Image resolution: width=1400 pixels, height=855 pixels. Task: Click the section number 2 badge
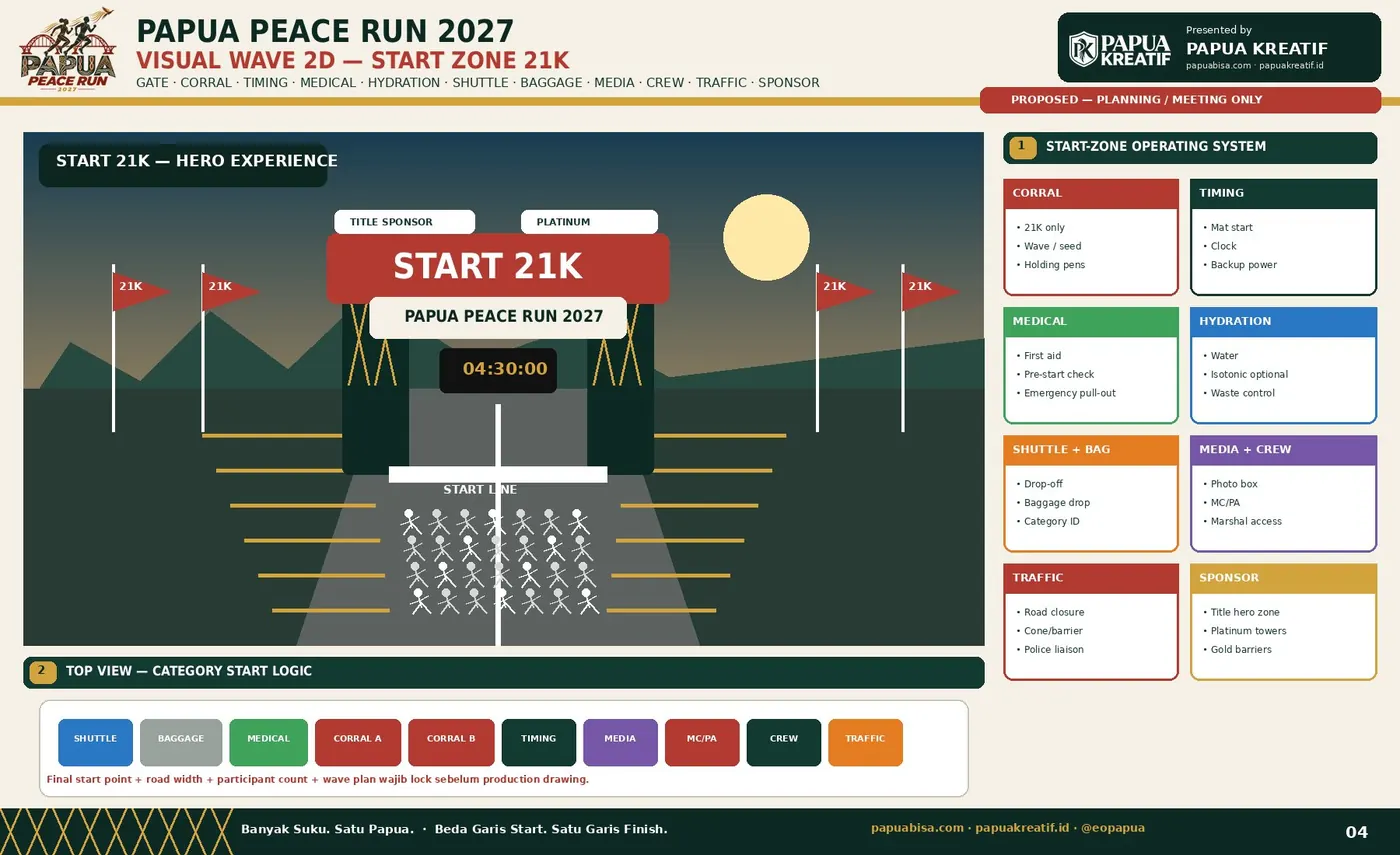(x=42, y=672)
